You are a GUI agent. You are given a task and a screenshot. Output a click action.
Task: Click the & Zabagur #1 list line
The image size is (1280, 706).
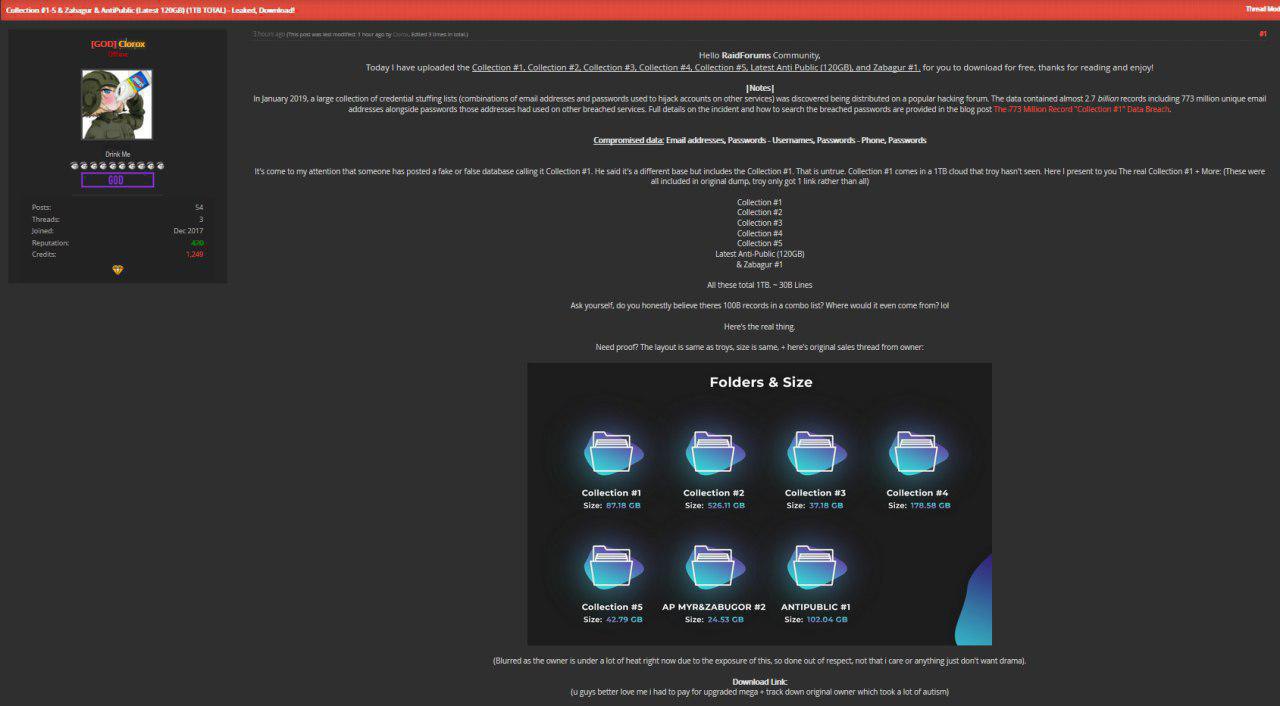[760, 264]
